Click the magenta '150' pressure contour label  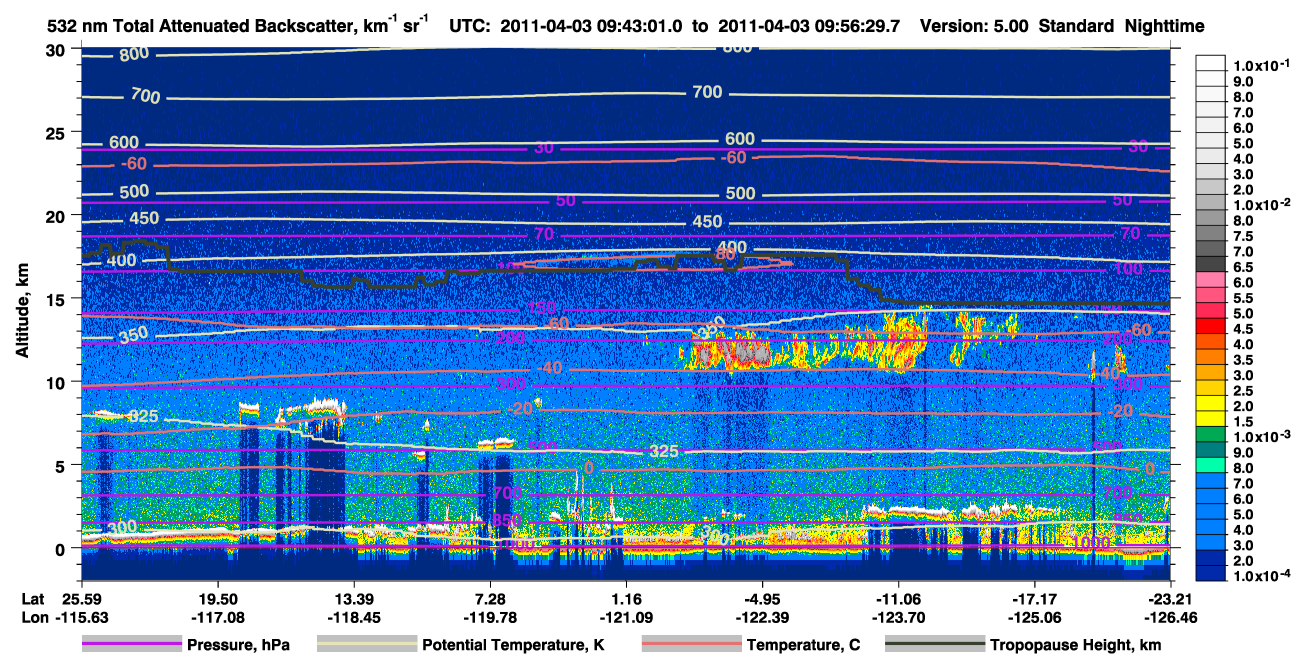pos(542,308)
